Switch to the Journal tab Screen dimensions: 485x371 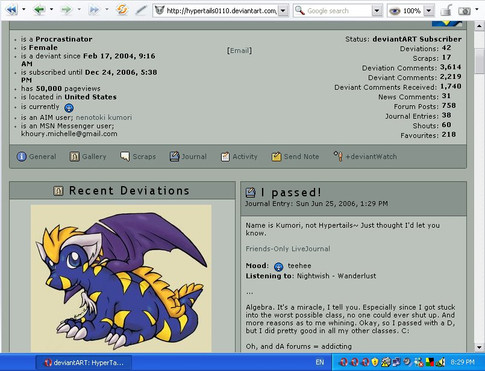188,156
